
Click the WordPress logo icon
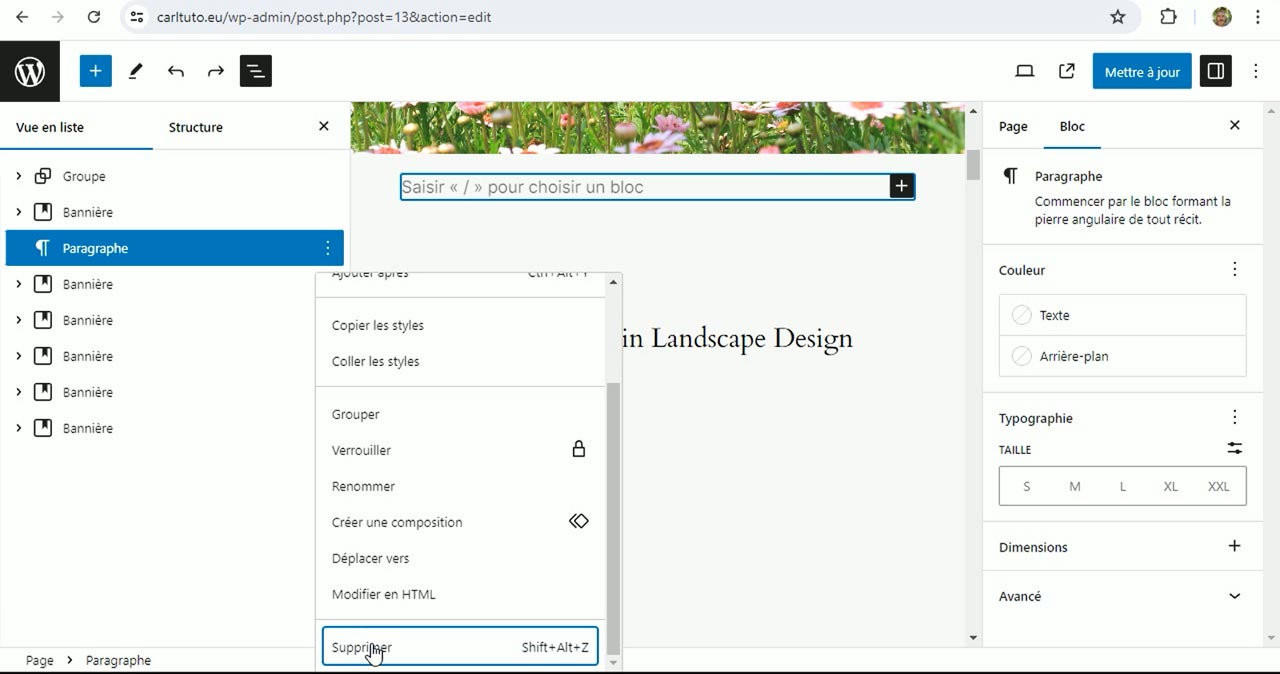30,72
